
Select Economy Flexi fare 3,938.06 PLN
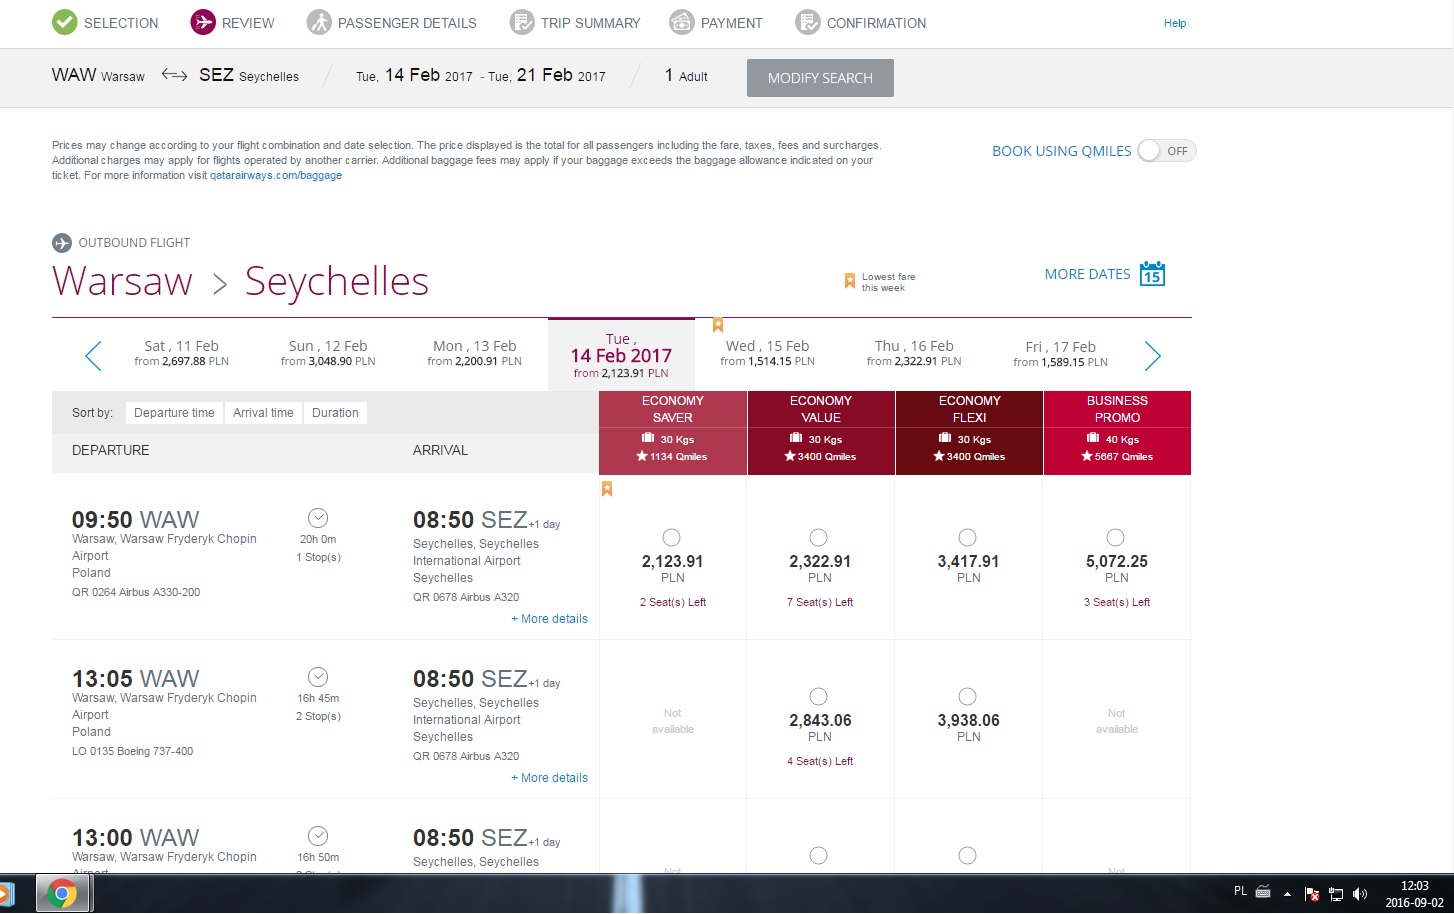(967, 697)
